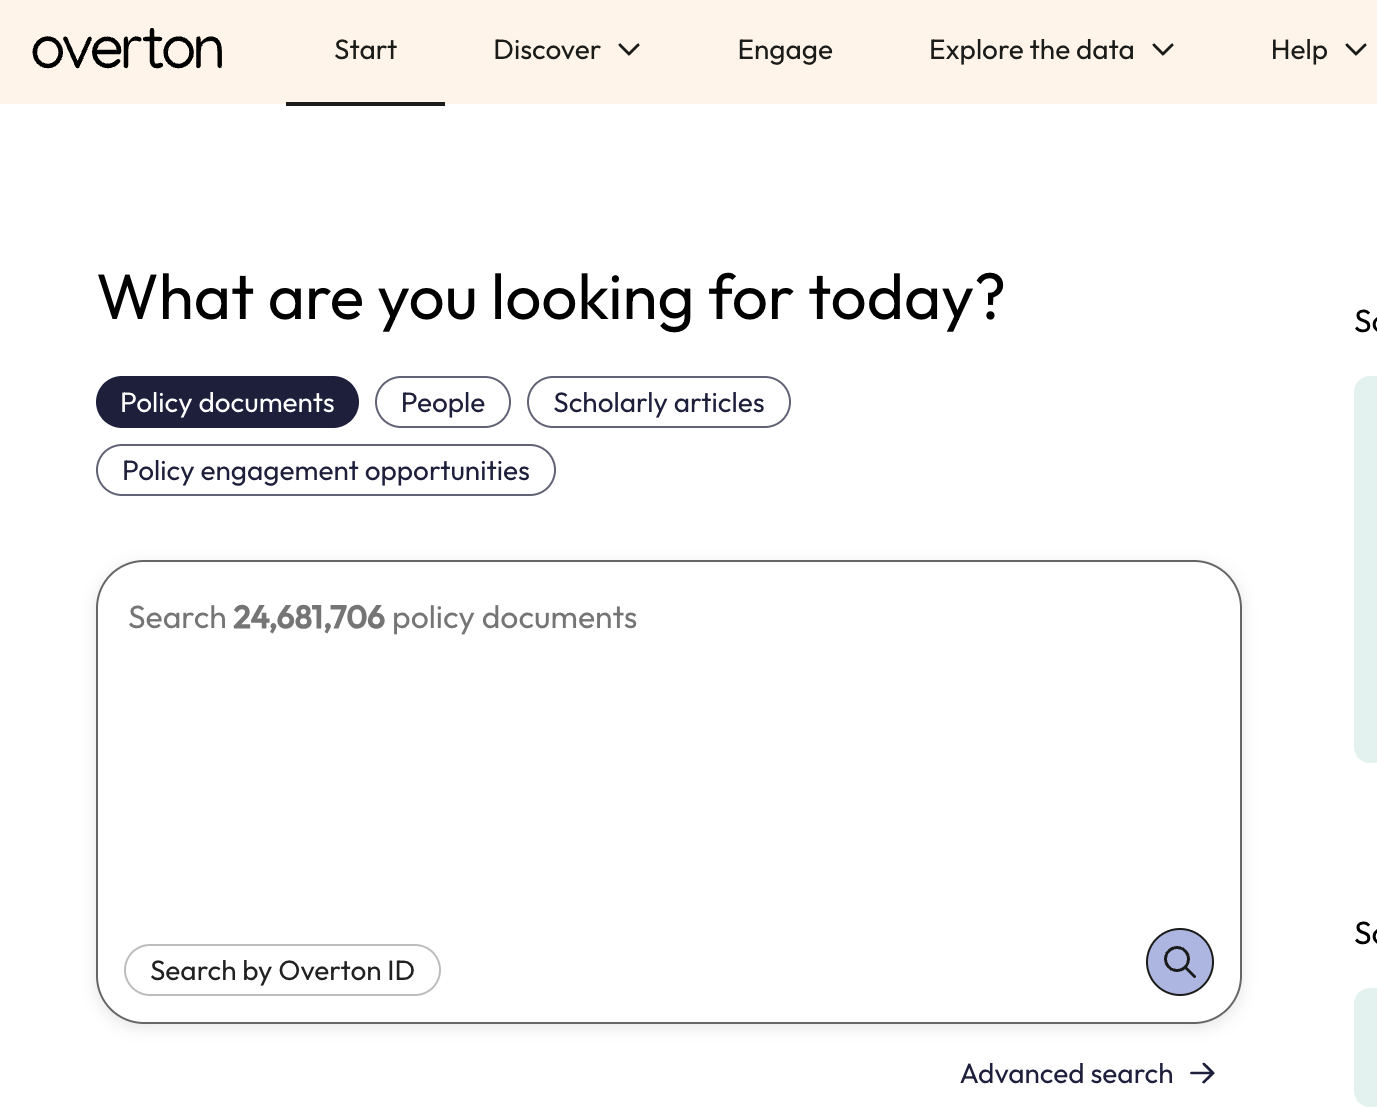Select the Scholarly articles search type
The height and width of the screenshot is (1115, 1377).
(659, 402)
